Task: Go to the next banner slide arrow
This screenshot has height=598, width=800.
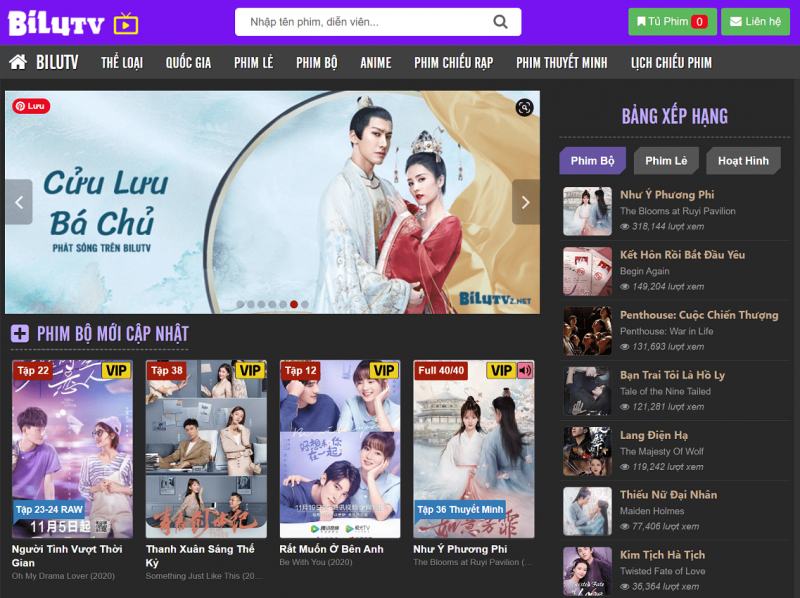Action: coord(525,202)
